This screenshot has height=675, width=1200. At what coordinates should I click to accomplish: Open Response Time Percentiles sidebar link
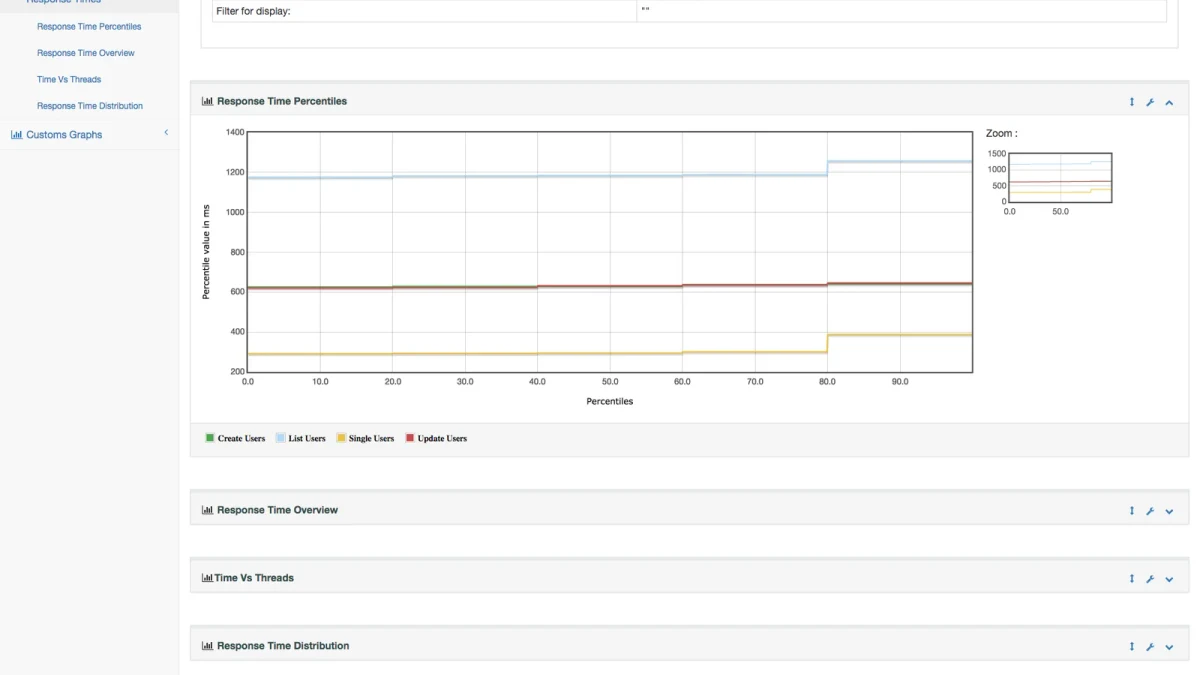(x=89, y=27)
